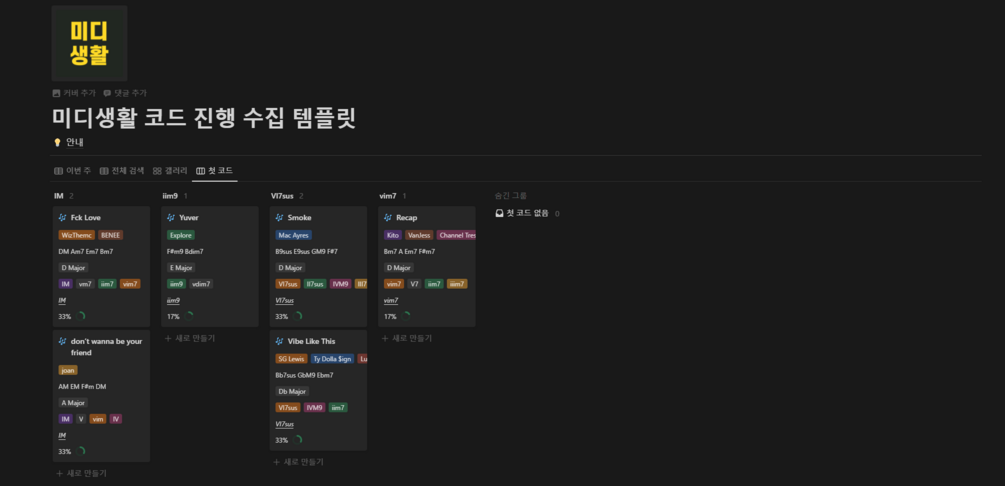1005x486 pixels.
Task: Switch to the 전체 검색 view tab
Action: tap(122, 171)
